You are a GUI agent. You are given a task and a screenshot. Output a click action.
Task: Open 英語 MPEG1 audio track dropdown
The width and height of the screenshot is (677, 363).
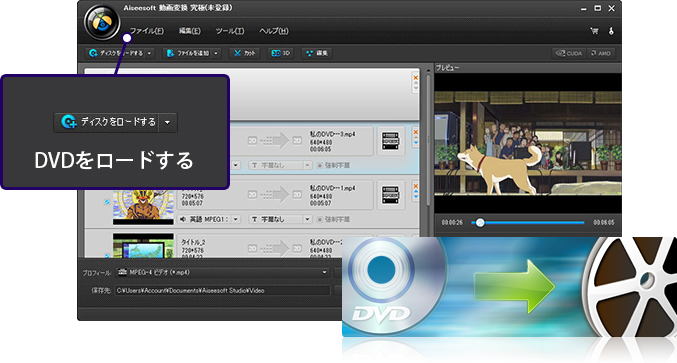pyautogui.click(x=209, y=219)
